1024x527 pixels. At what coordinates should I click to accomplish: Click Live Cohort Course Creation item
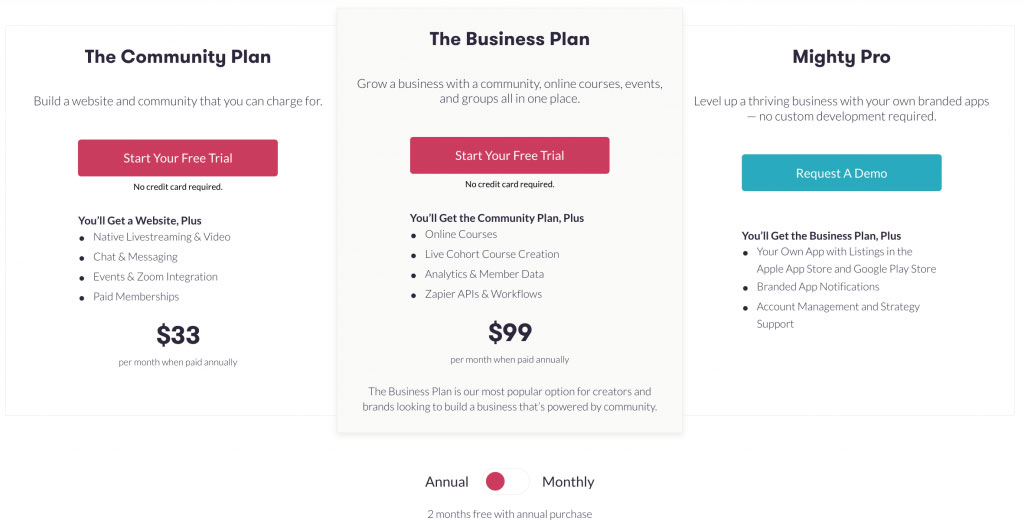click(492, 254)
